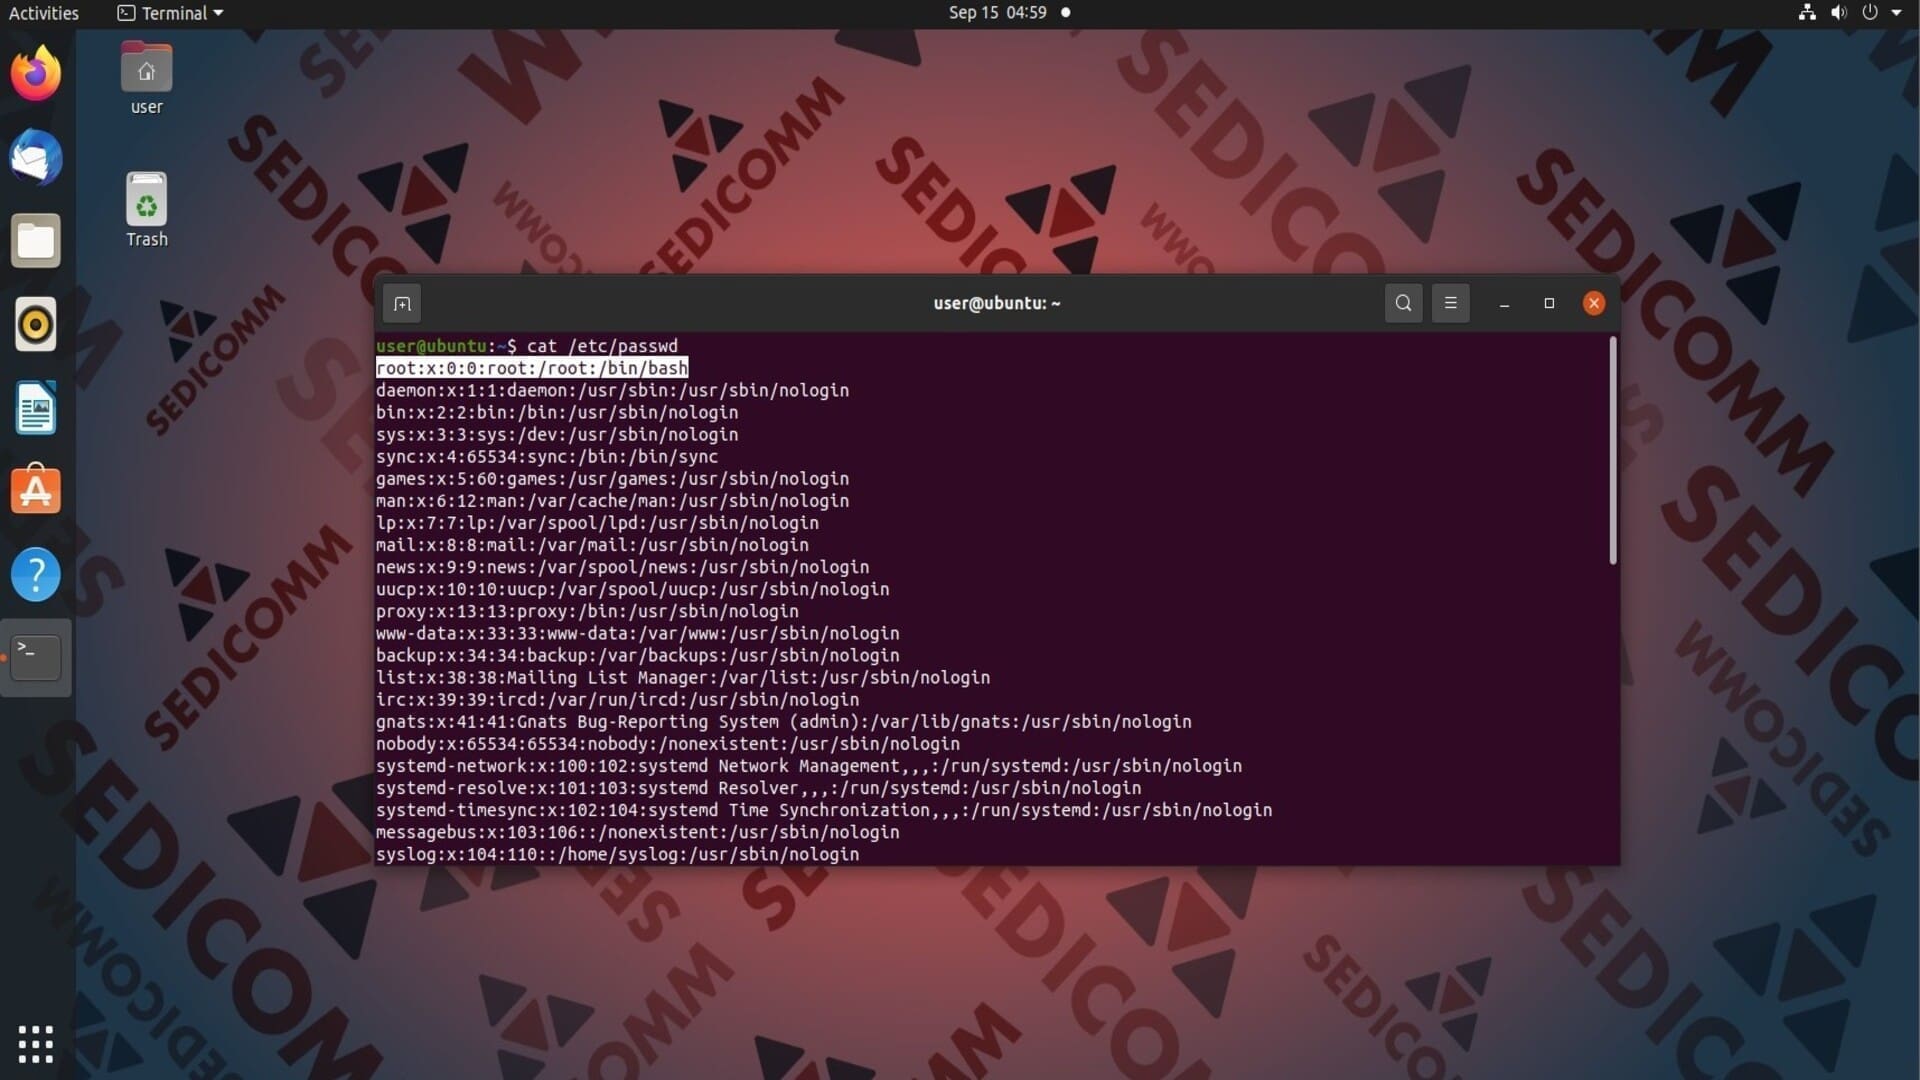Image resolution: width=1920 pixels, height=1080 pixels.
Task: Click the terminal search button
Action: click(1403, 303)
